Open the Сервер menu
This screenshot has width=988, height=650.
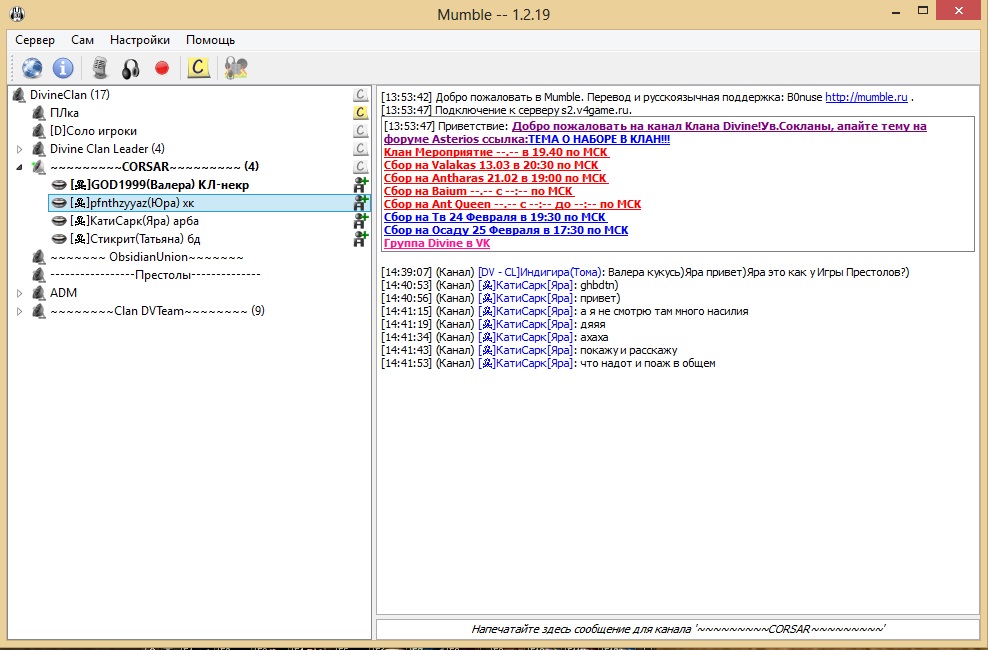tap(35, 40)
